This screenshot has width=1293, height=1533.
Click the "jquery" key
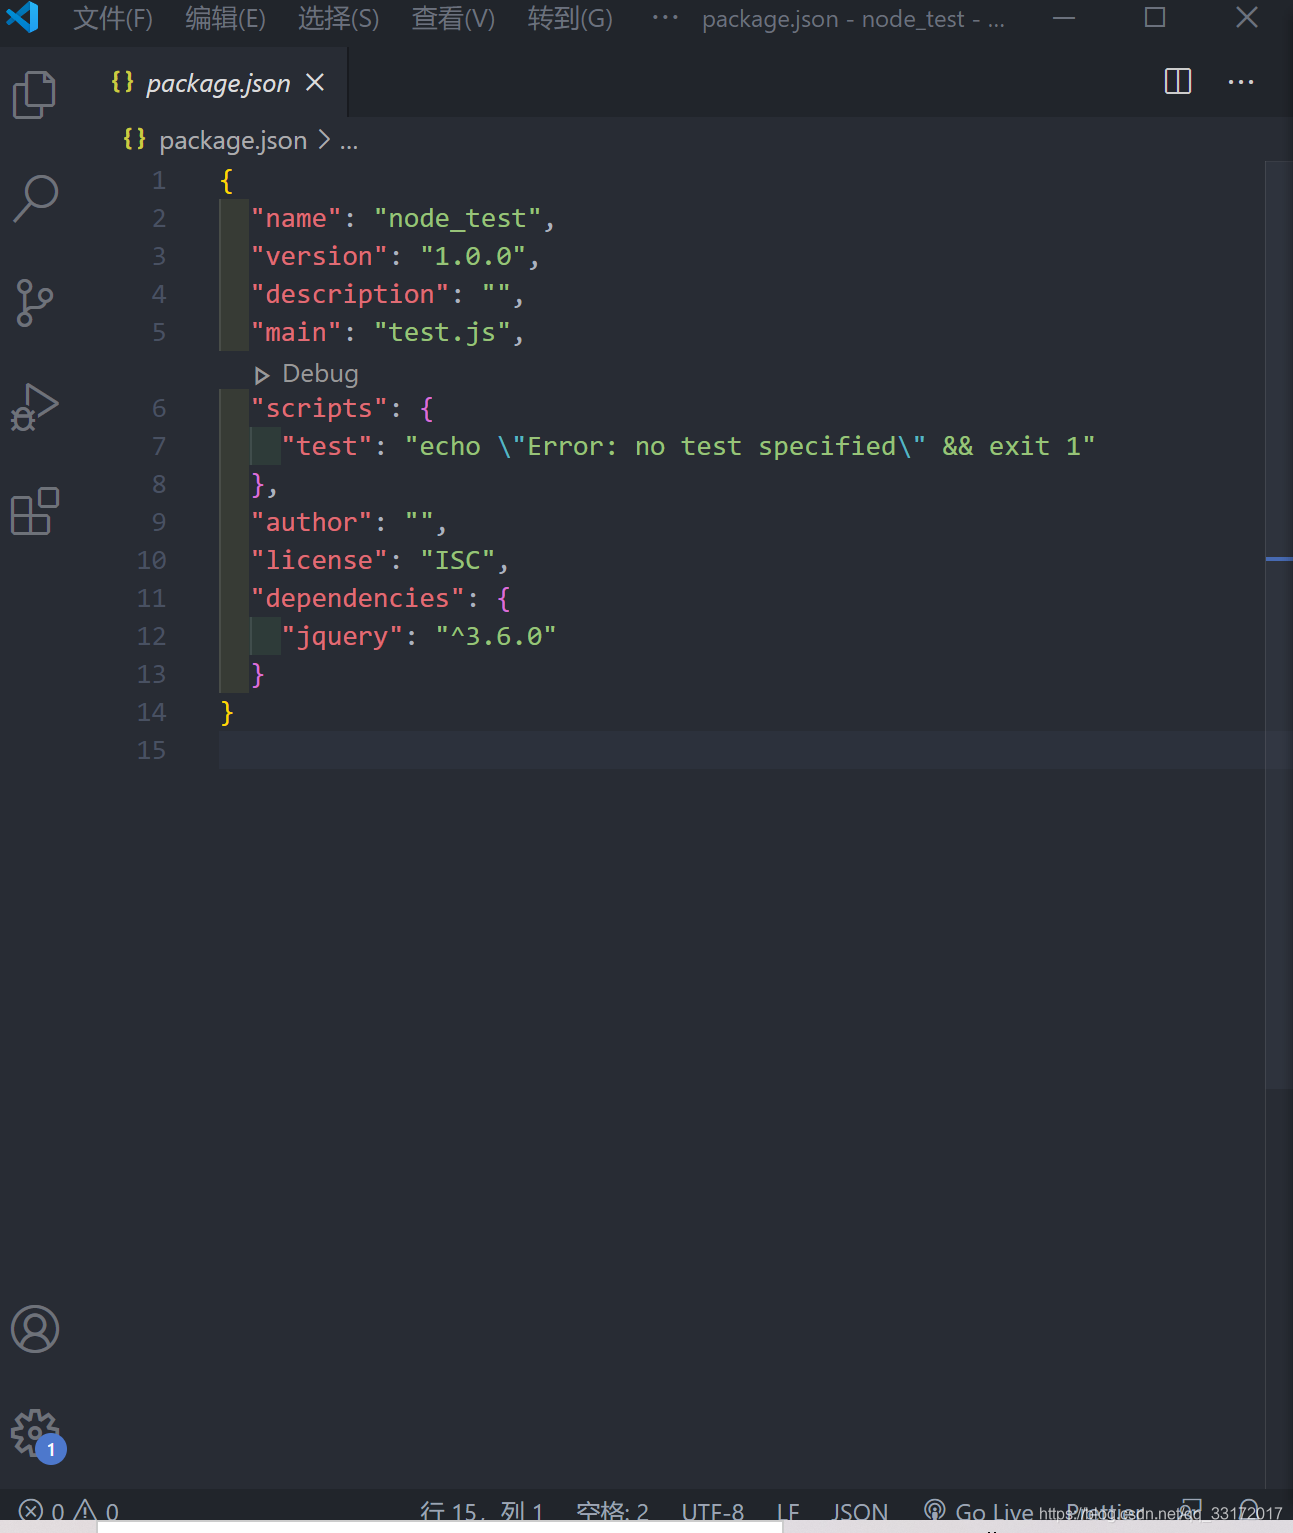point(342,636)
